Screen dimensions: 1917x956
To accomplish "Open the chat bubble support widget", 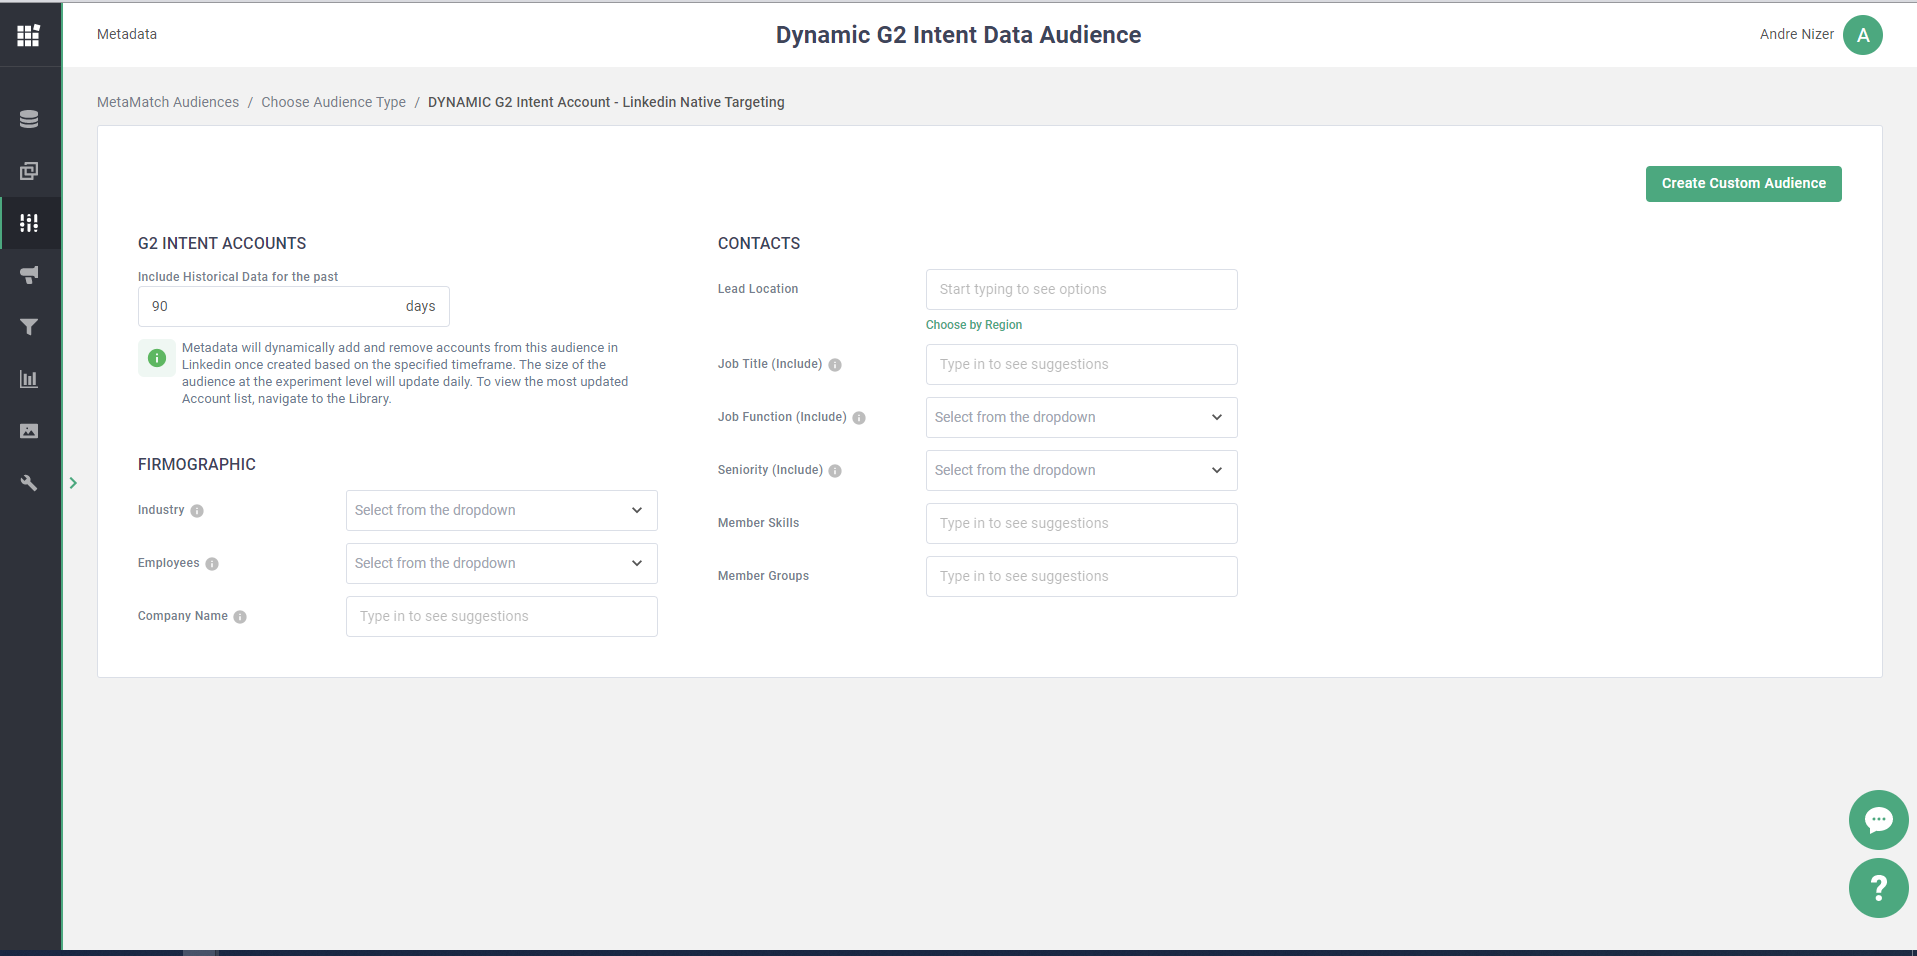I will tap(1878, 820).
